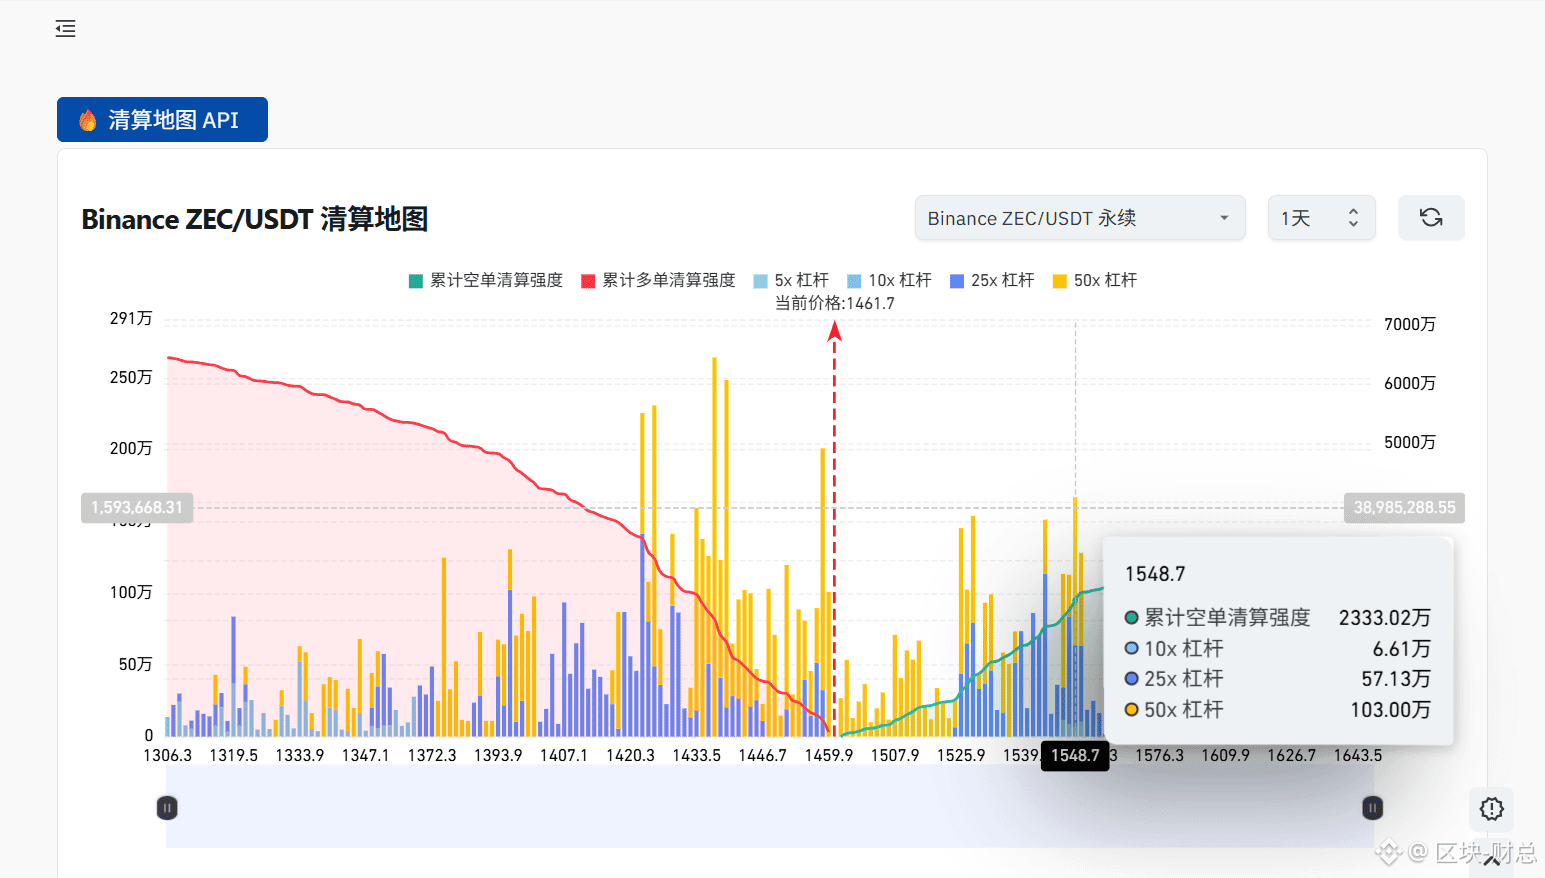This screenshot has height=878, width=1545.
Task: Toggle 累计多单清算强度 legend series
Action: [x=658, y=280]
